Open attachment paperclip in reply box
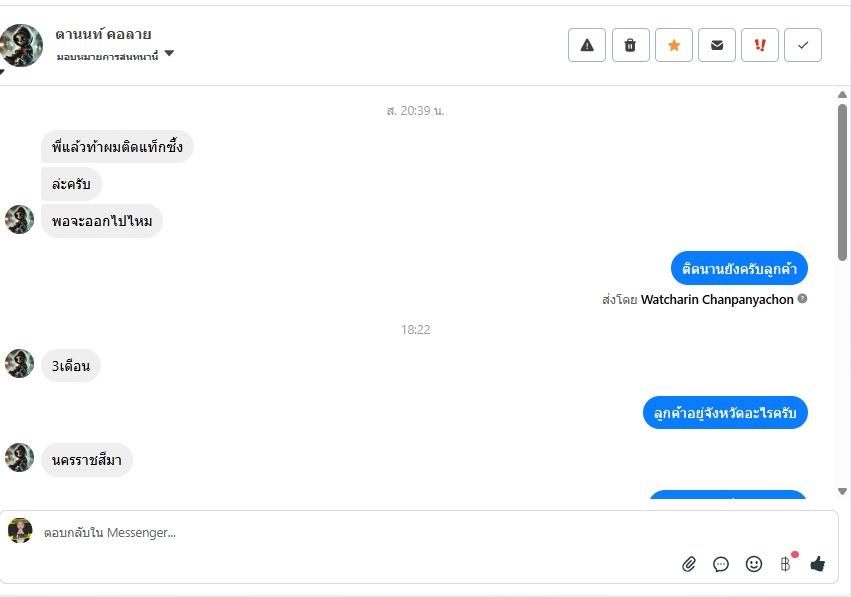This screenshot has height=597, width=851. click(x=689, y=564)
